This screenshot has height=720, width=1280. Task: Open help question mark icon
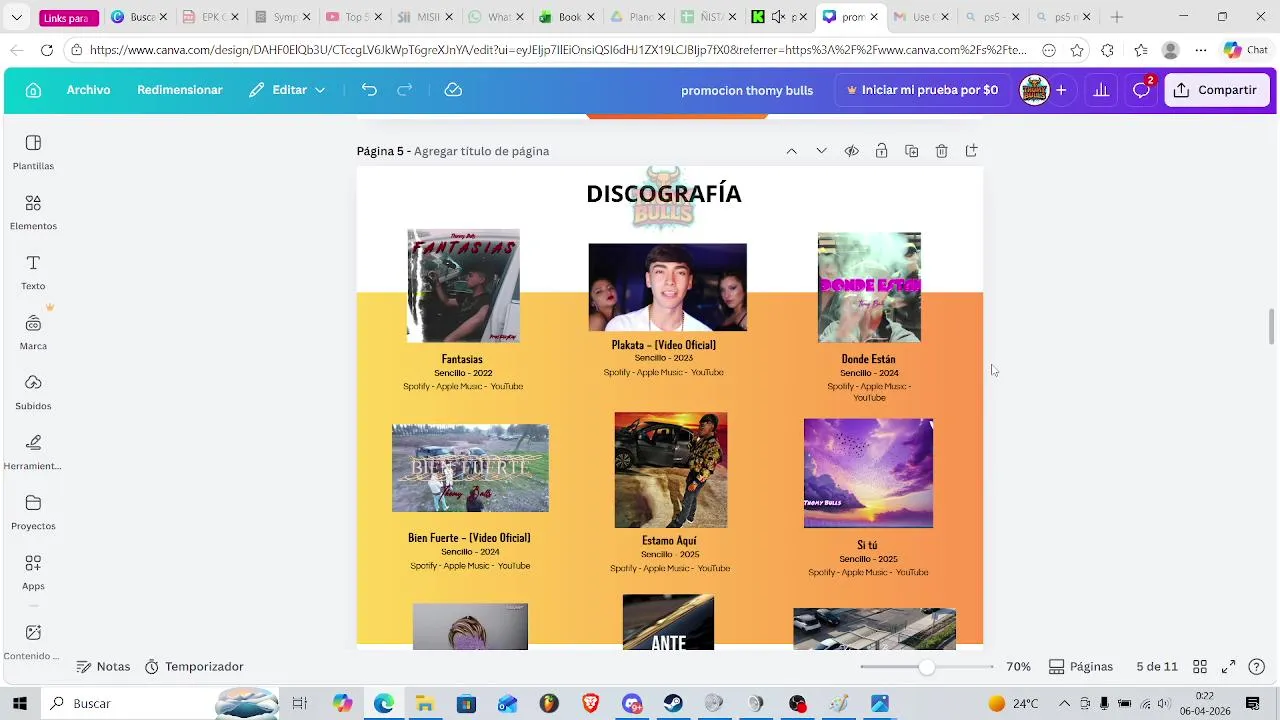coord(1257,667)
